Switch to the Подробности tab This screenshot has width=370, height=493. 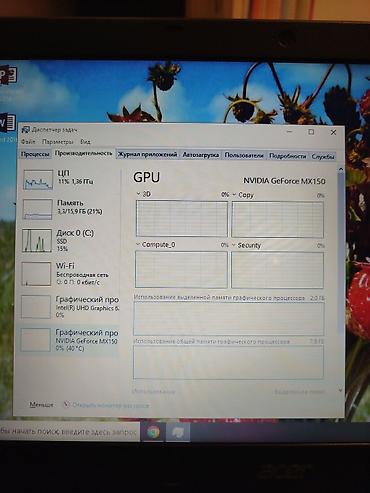[x=287, y=156]
